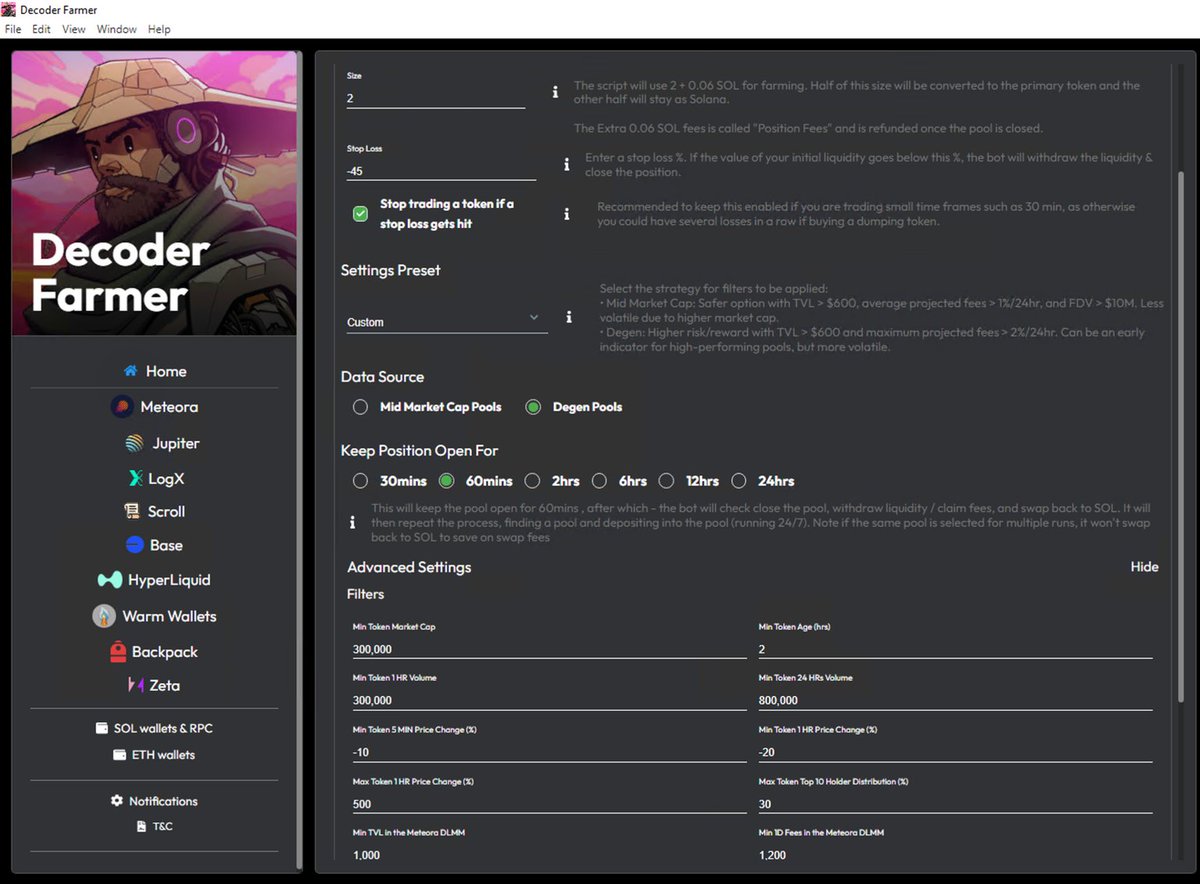Screen dimensions: 1200x884
Task: Open the Help menu
Action: click(159, 29)
